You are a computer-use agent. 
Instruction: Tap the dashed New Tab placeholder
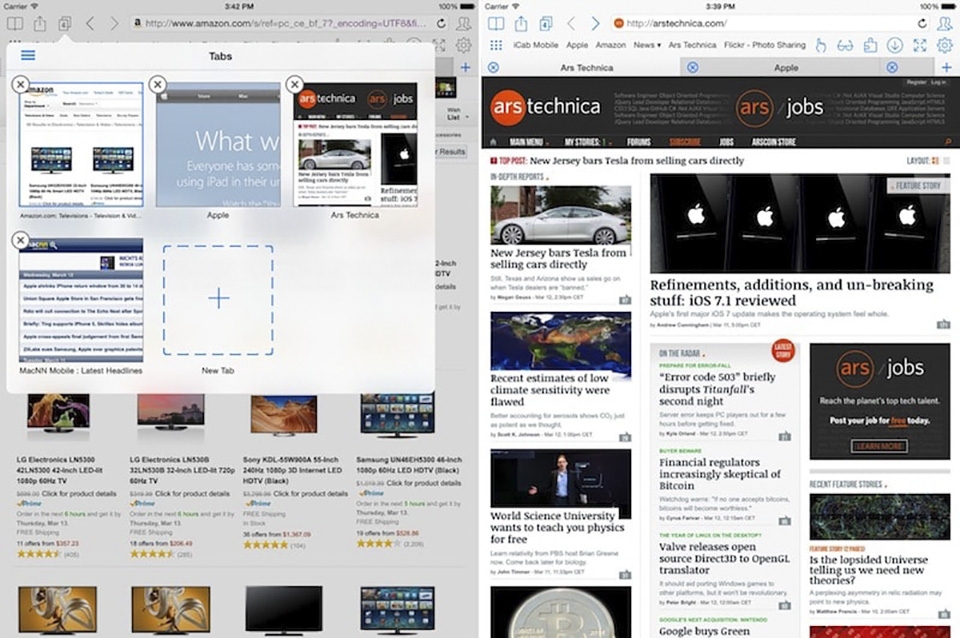[x=218, y=300]
